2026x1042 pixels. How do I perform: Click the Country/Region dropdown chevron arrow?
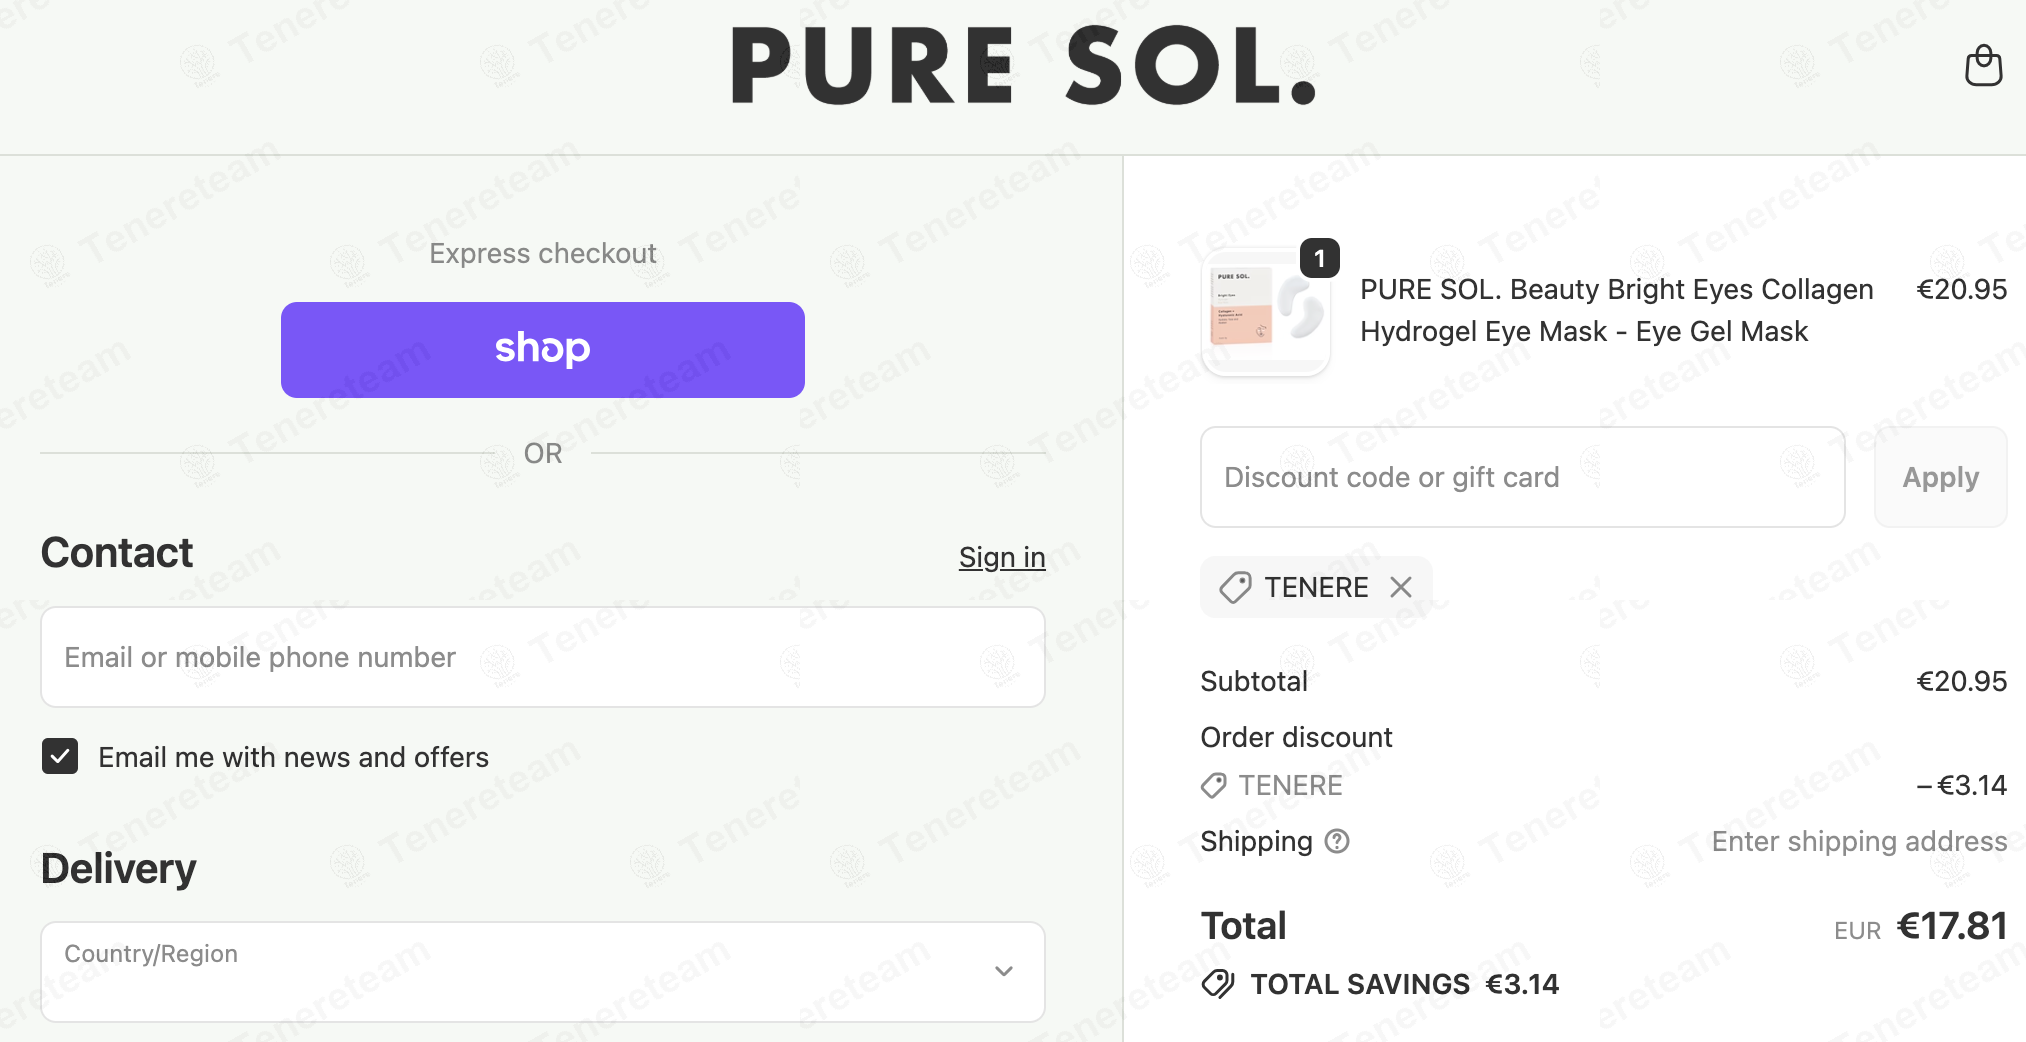(x=1004, y=971)
